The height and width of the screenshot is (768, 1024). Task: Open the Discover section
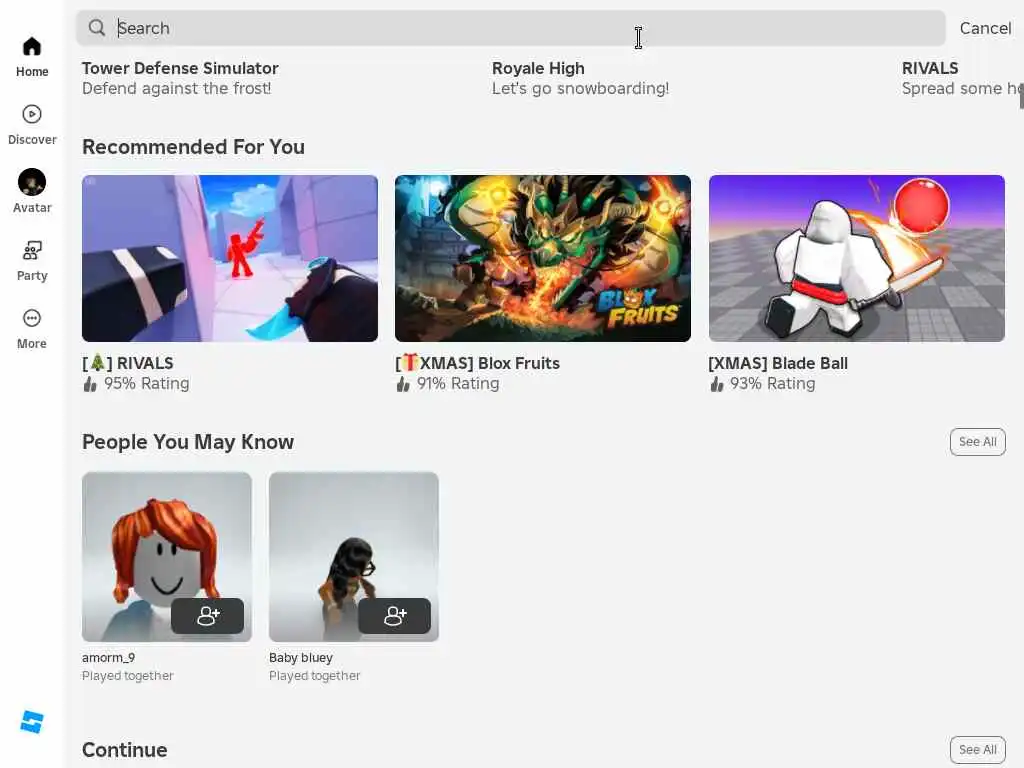31,125
